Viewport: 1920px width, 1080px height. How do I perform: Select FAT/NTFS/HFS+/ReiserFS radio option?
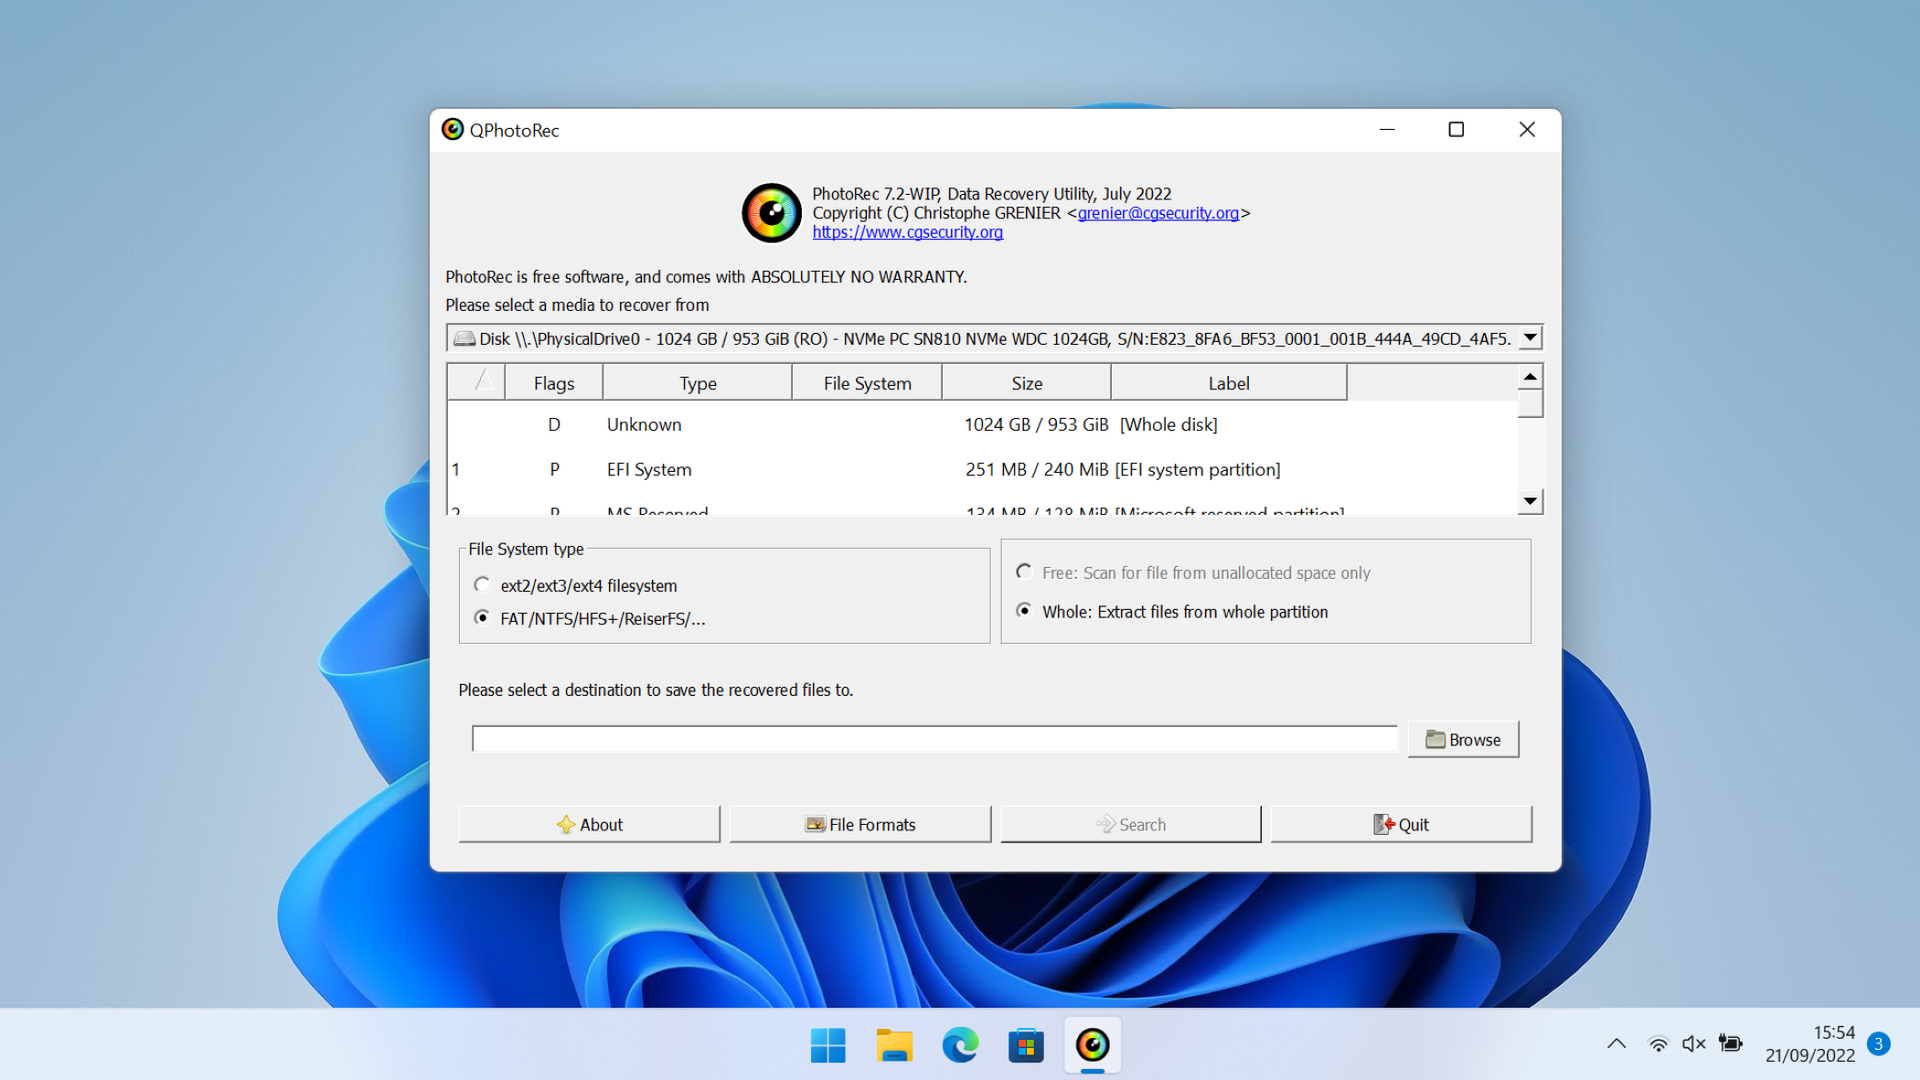tap(483, 618)
